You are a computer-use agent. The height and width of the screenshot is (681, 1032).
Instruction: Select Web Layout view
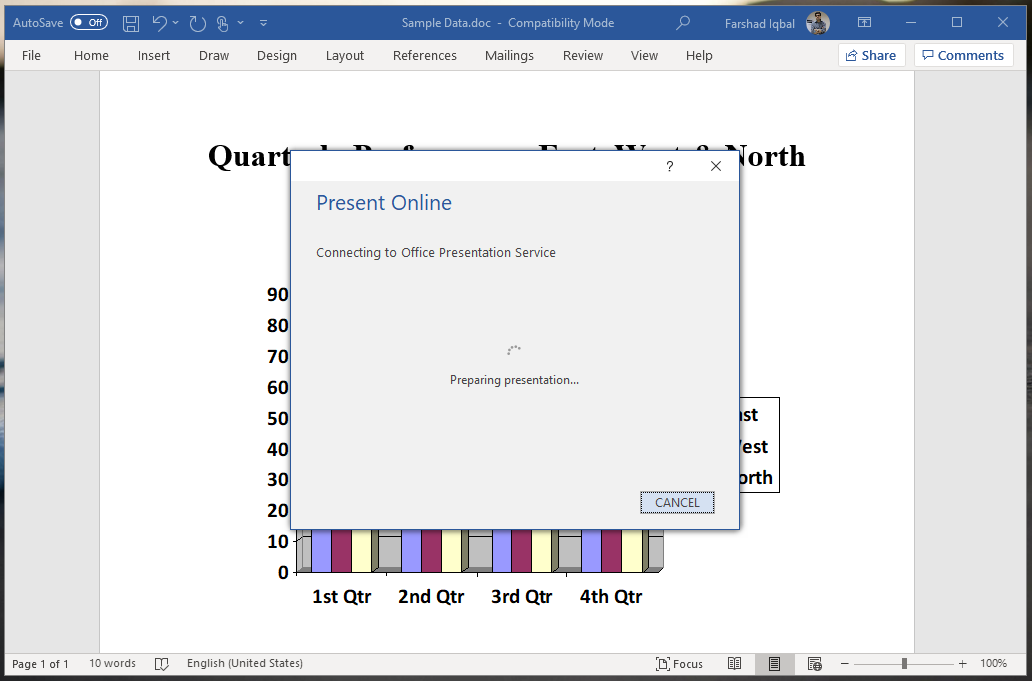(x=815, y=663)
